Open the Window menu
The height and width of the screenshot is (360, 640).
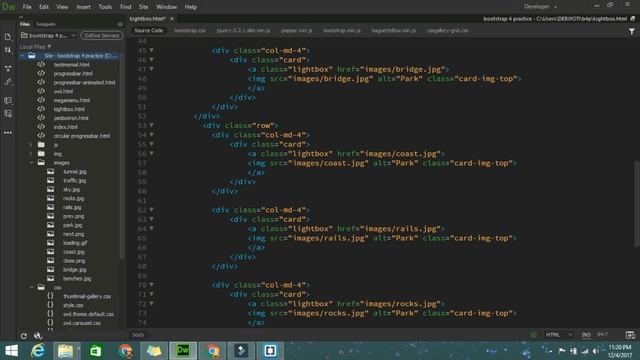point(167,7)
